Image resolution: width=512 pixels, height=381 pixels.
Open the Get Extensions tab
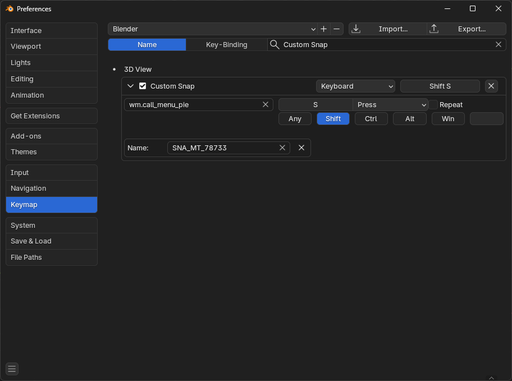click(x=52, y=116)
